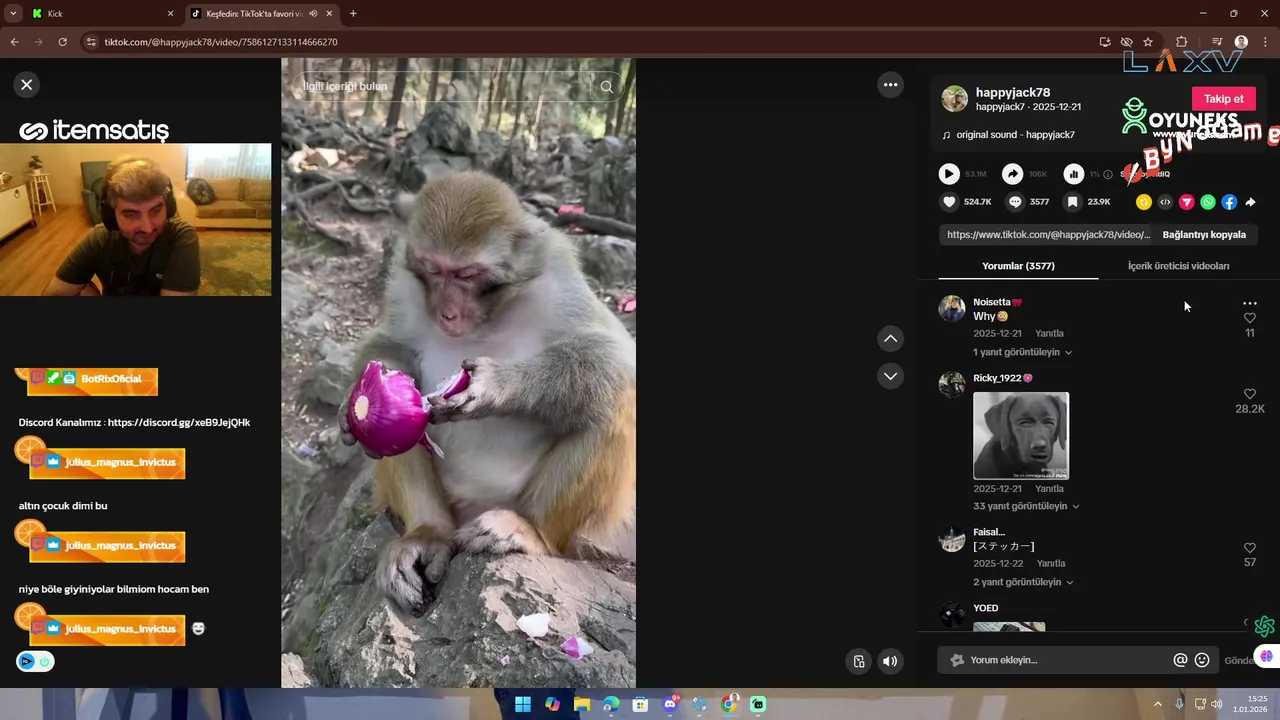Click the @ mention icon in comment box
The height and width of the screenshot is (720, 1280).
1180,660
